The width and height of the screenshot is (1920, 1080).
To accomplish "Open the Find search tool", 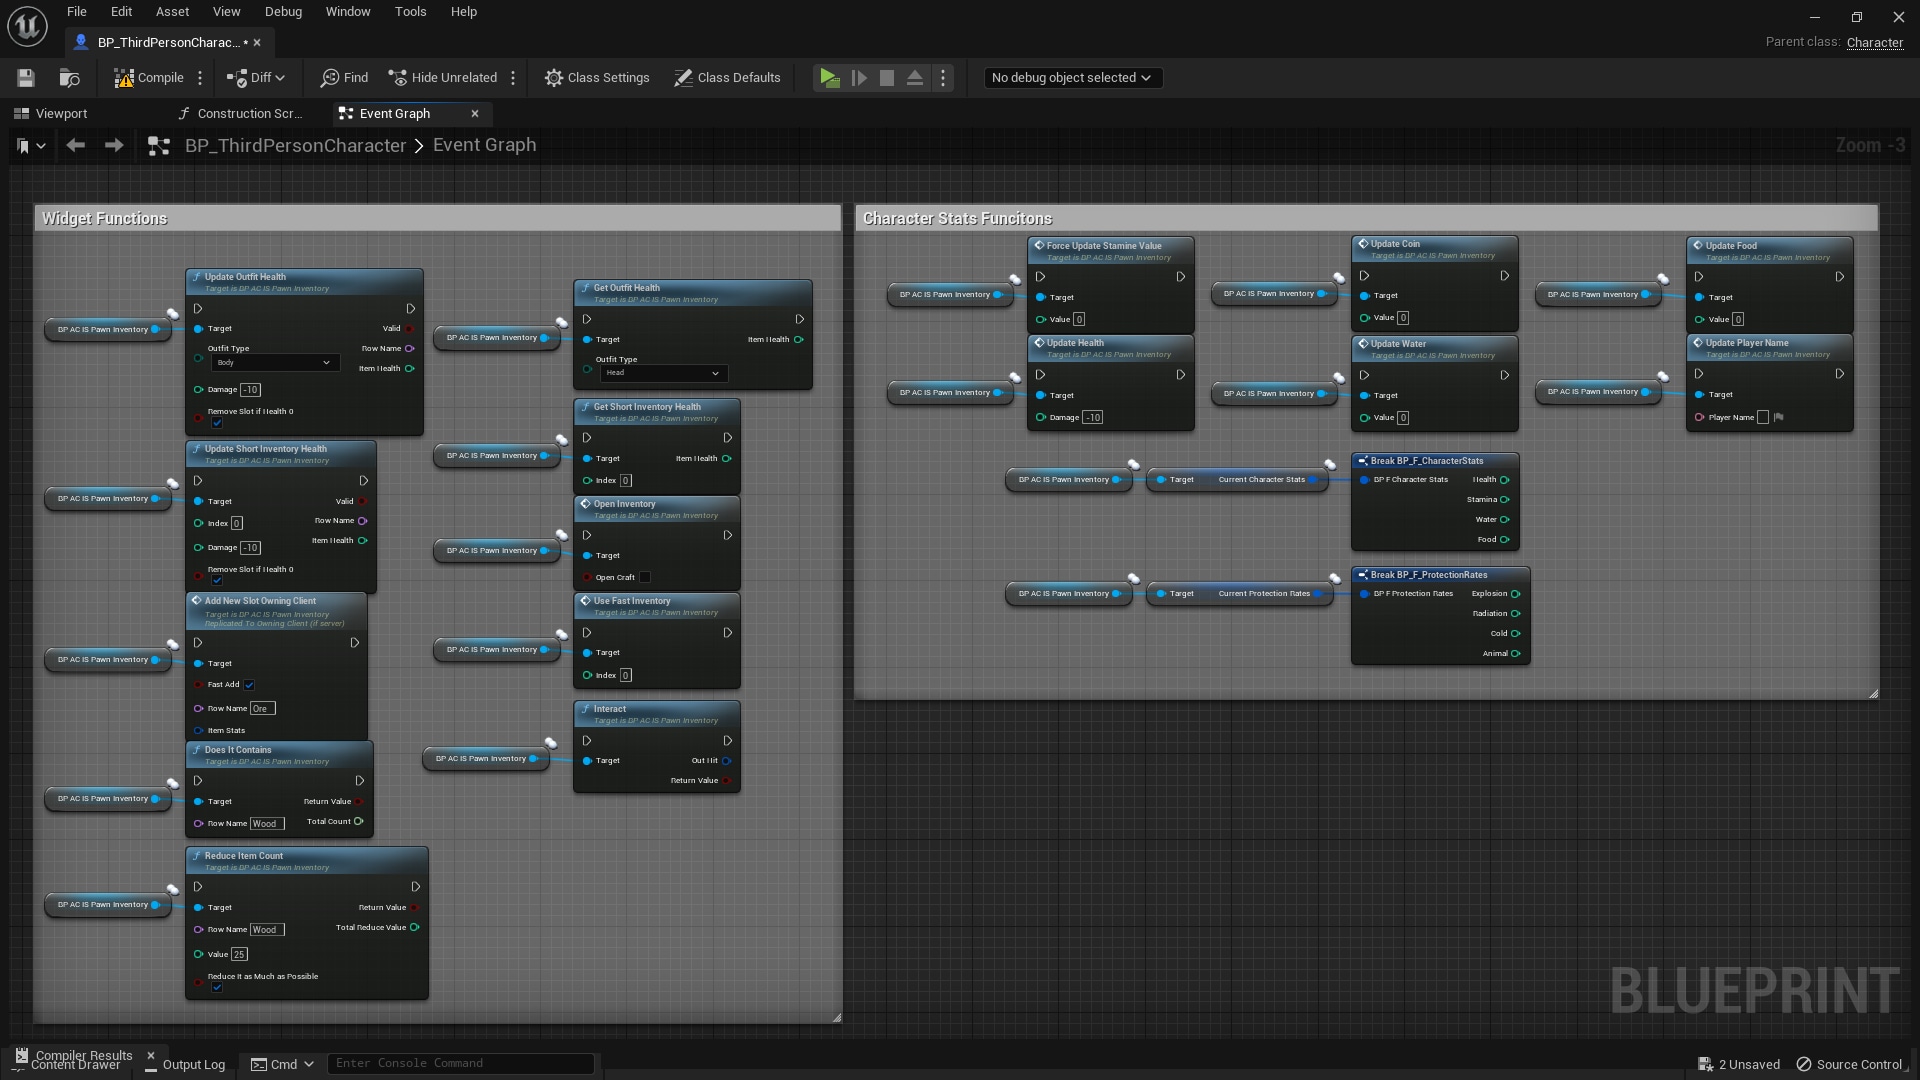I will (343, 77).
